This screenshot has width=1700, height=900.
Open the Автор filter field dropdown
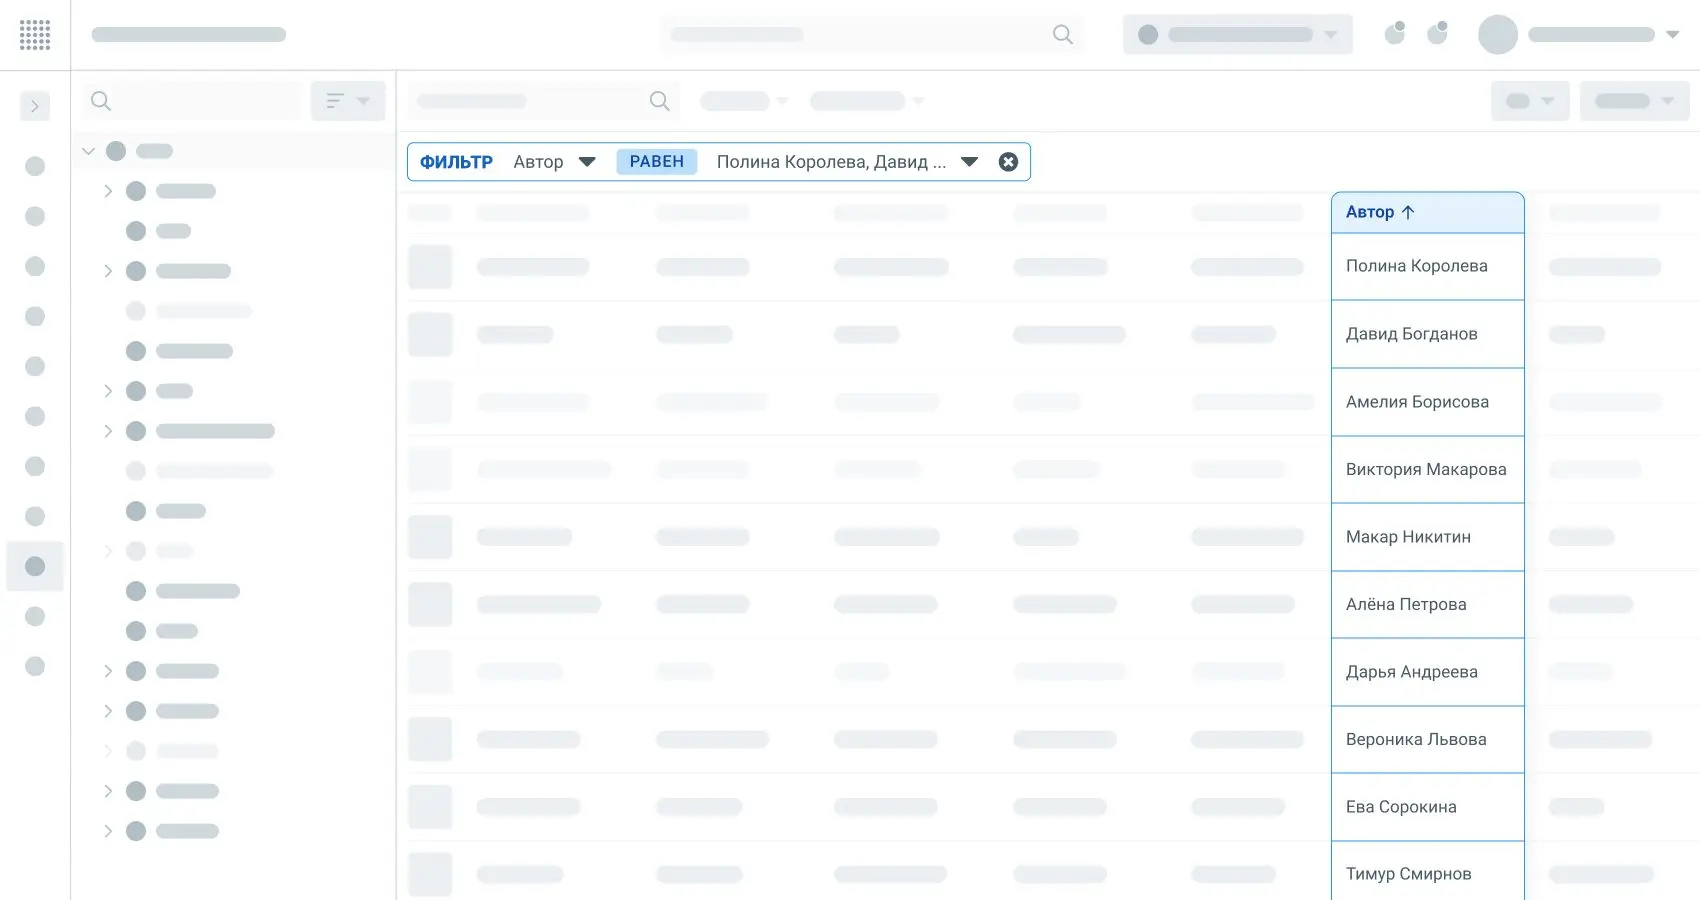(x=587, y=162)
